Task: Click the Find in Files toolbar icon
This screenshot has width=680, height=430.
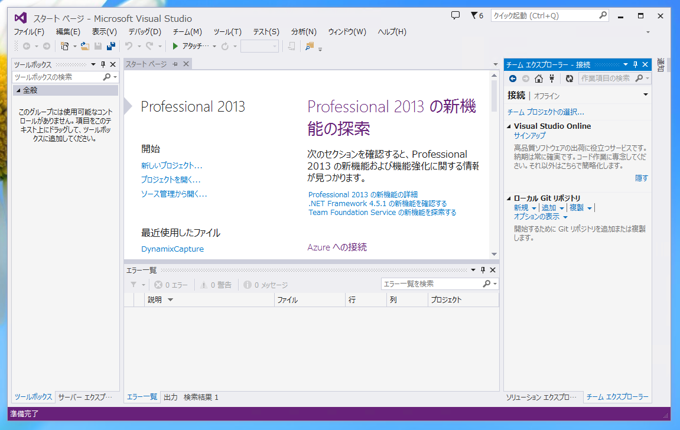Action: [x=309, y=46]
